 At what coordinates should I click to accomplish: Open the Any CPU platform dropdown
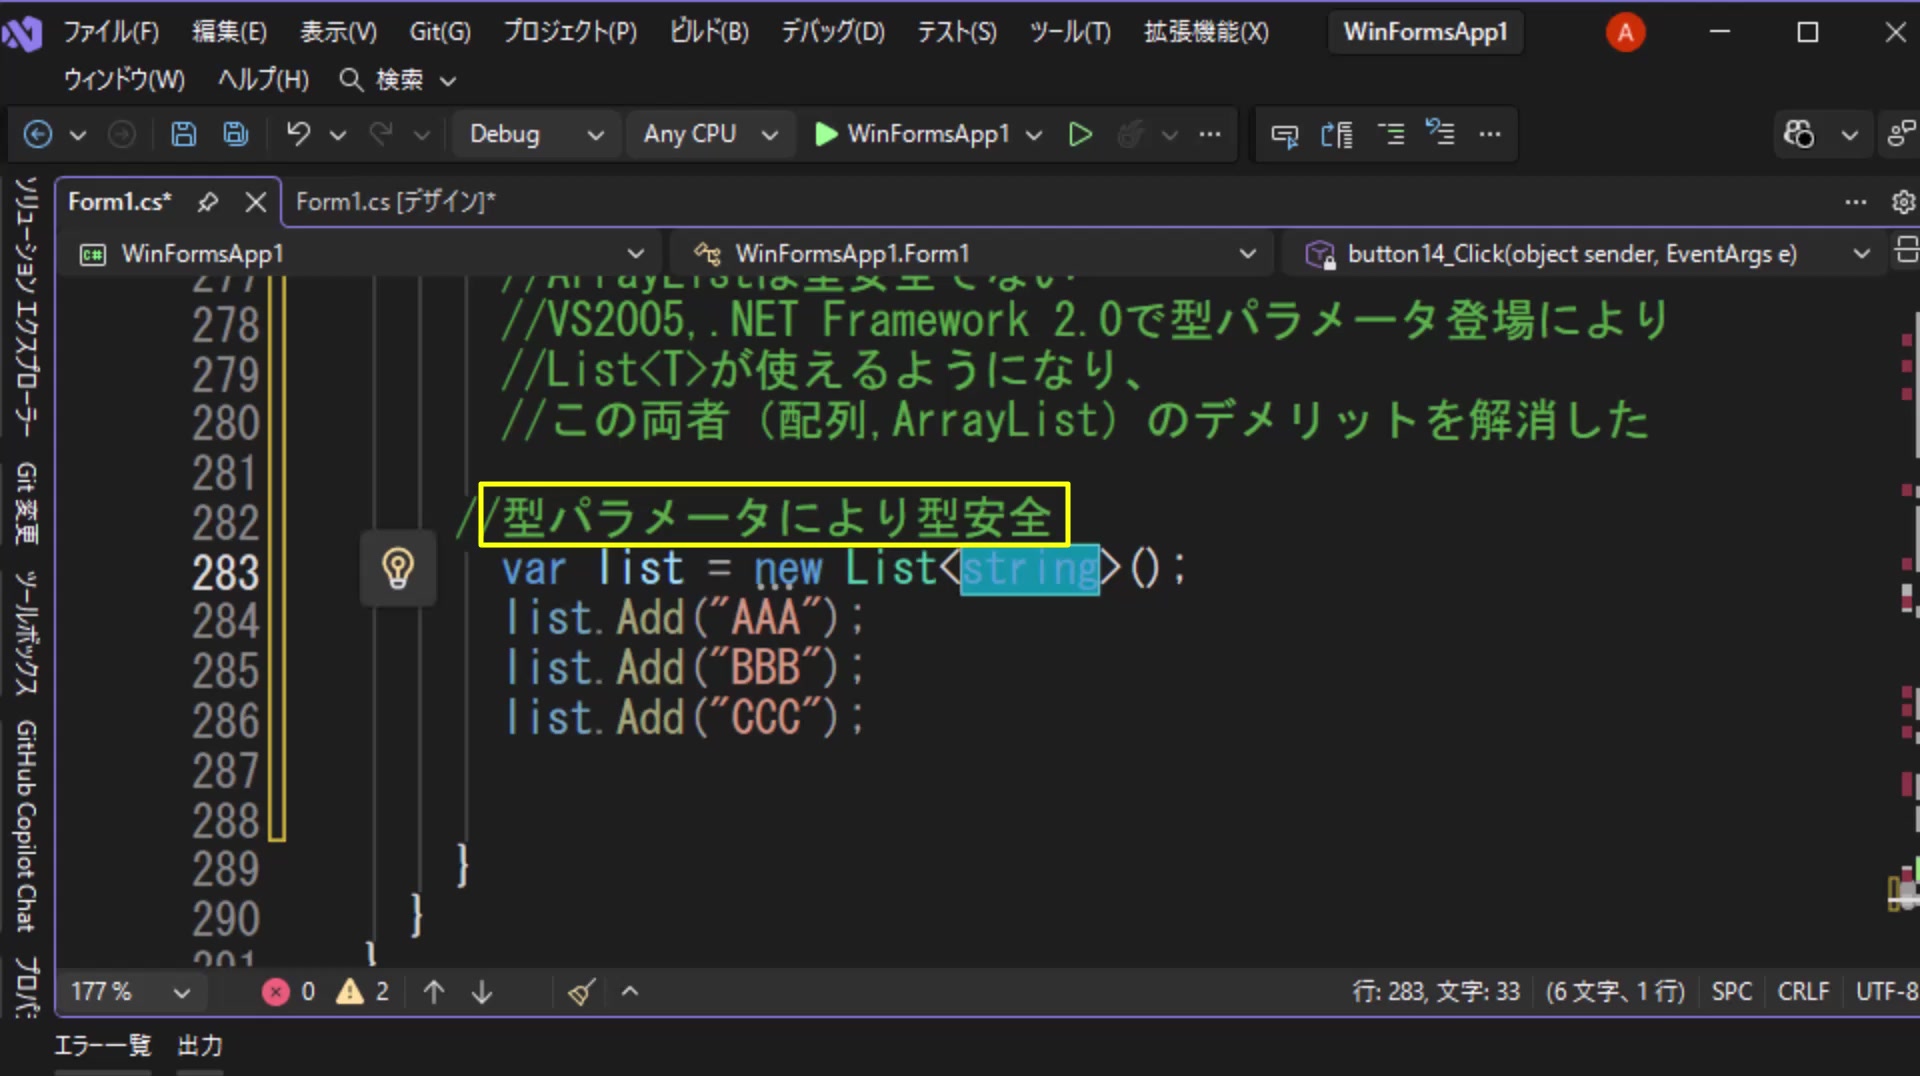709,134
